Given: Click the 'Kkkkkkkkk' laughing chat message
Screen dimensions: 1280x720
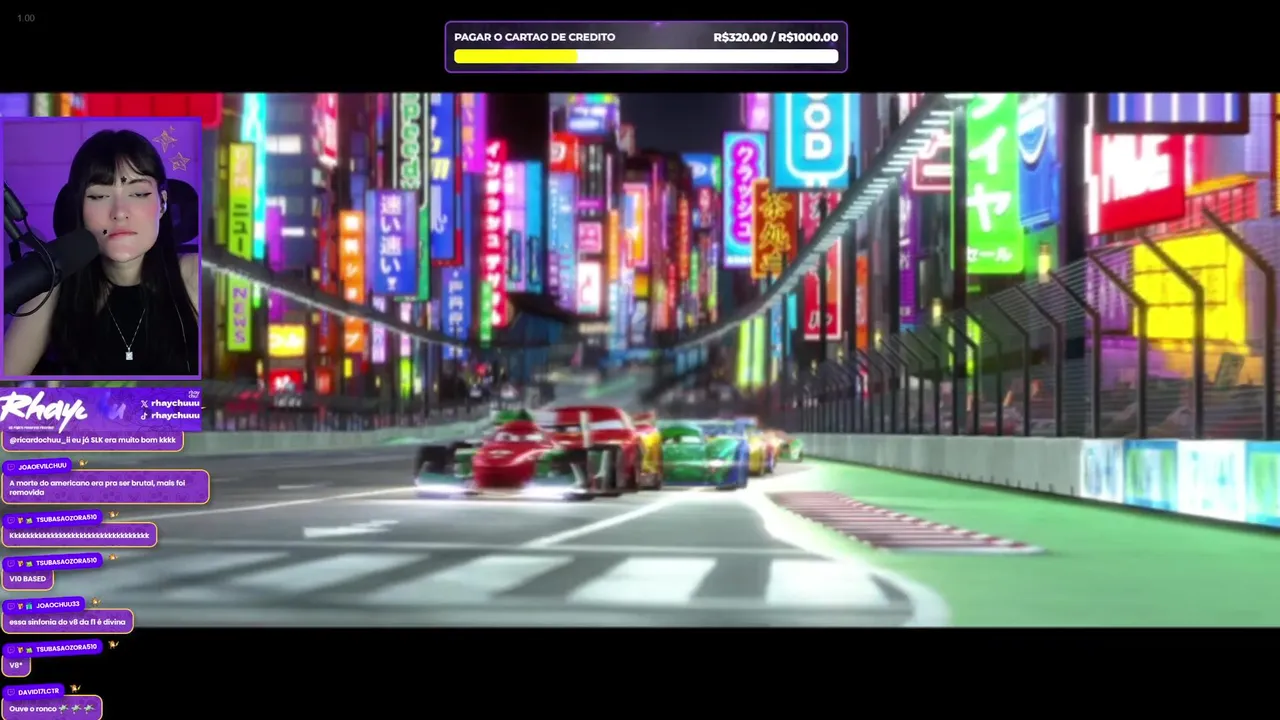Looking at the screenshot, I should coord(79,535).
